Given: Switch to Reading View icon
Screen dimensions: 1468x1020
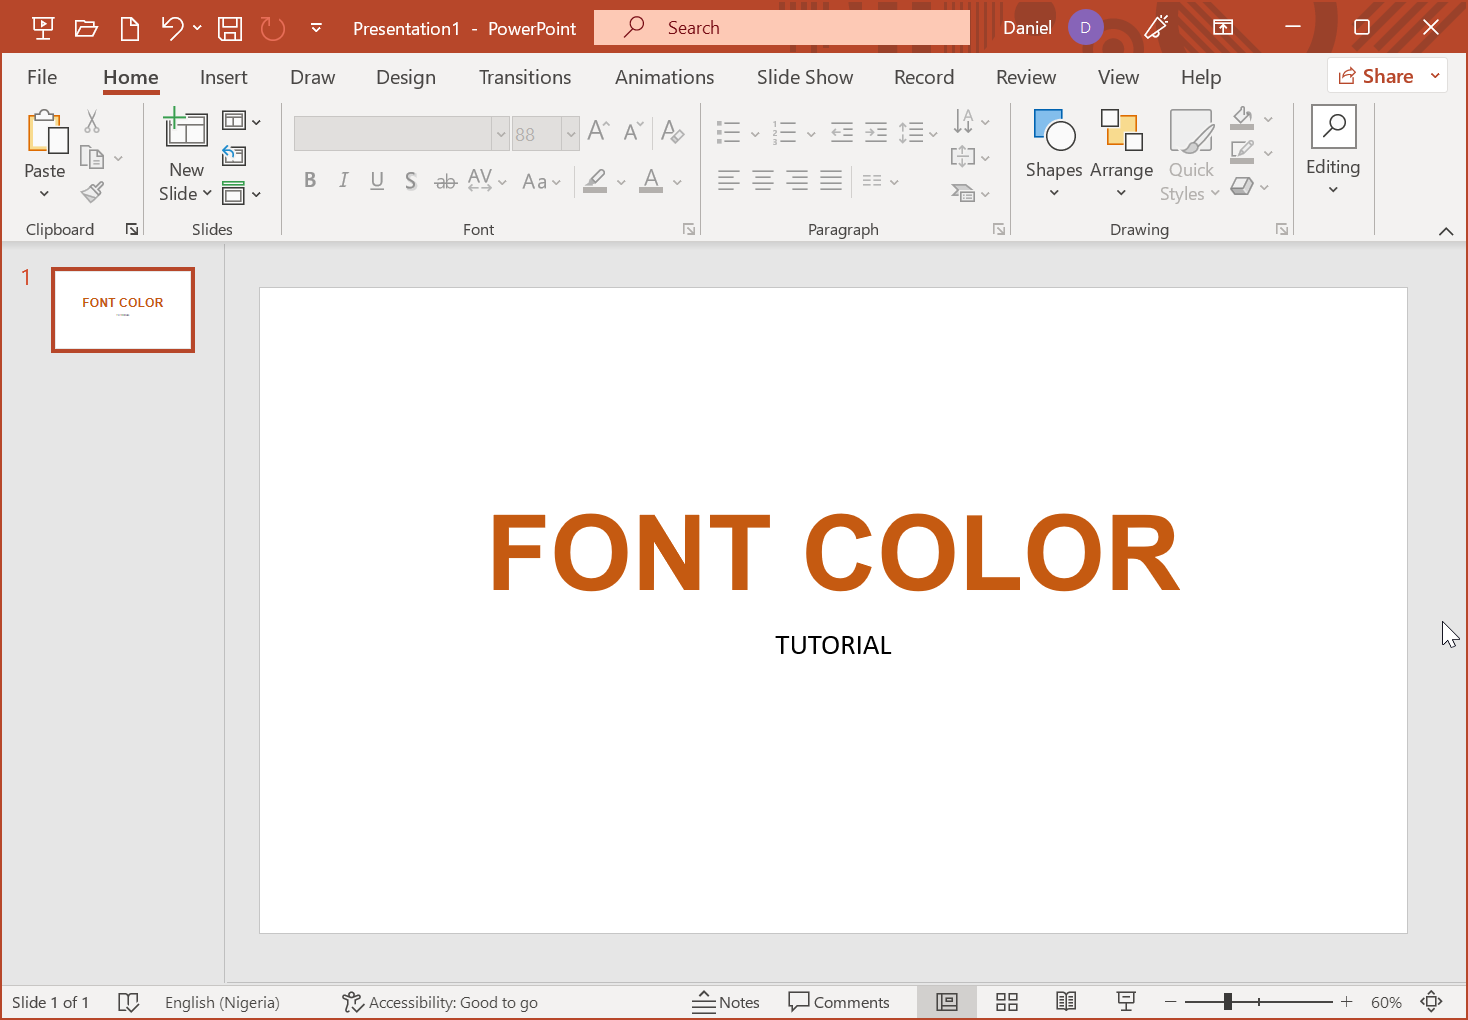Looking at the screenshot, I should [x=1066, y=1002].
